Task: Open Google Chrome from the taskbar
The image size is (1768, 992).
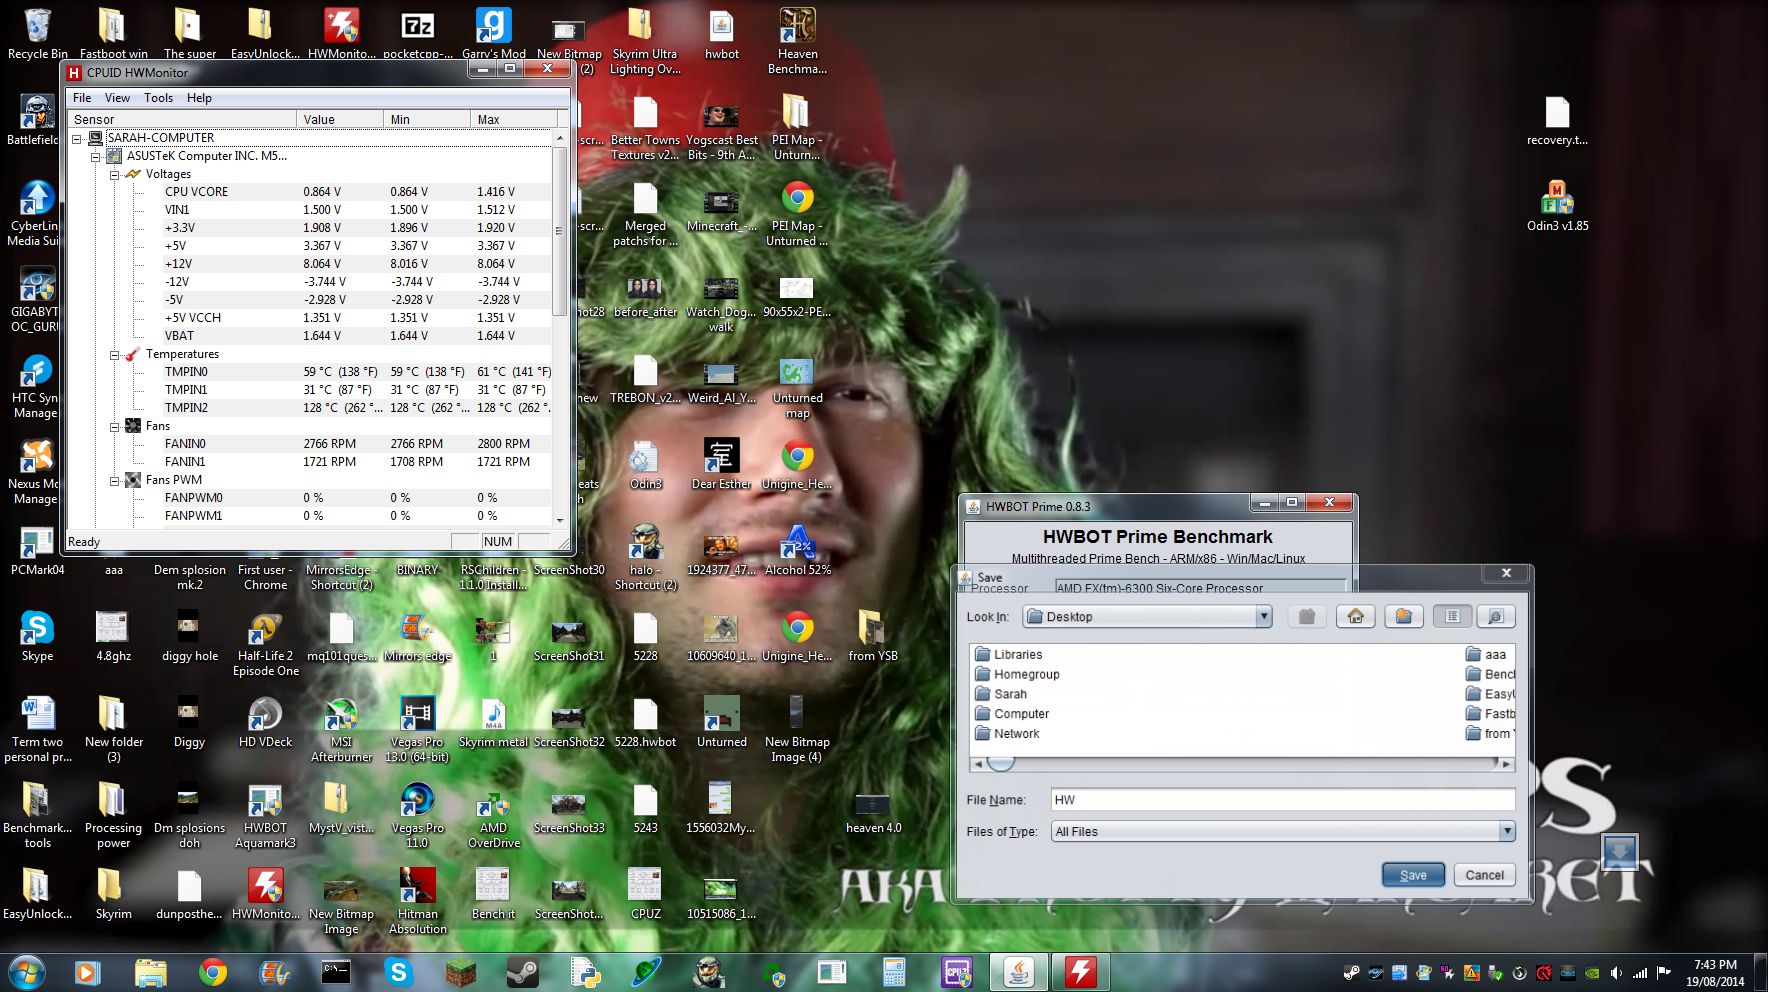Action: click(212, 972)
